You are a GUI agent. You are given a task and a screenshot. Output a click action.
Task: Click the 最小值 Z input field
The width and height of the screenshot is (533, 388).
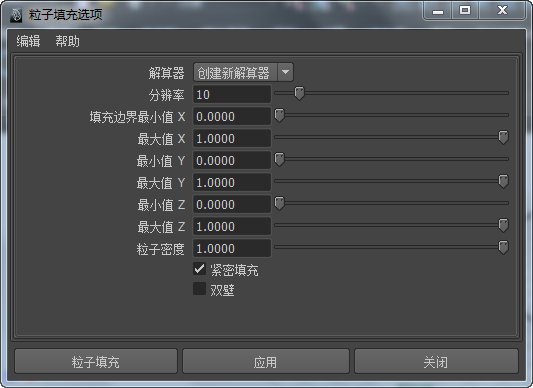click(x=232, y=204)
